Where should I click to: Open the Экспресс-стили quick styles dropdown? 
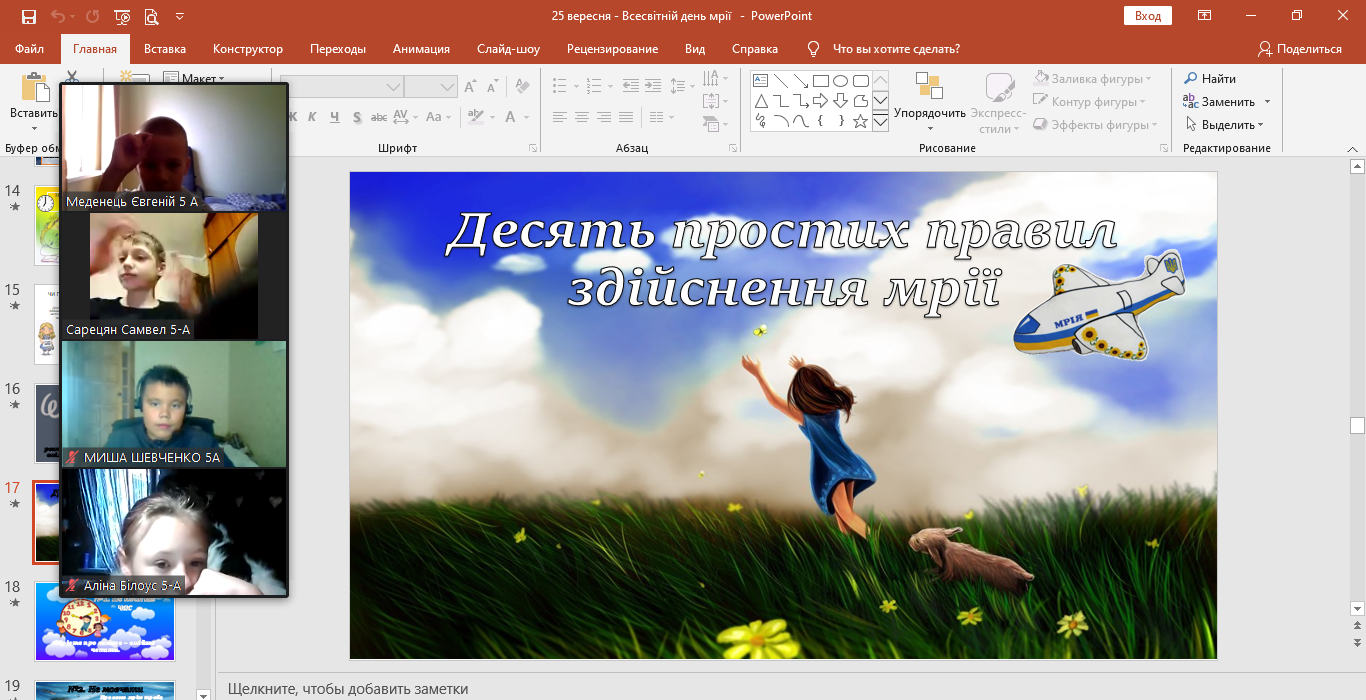click(998, 102)
